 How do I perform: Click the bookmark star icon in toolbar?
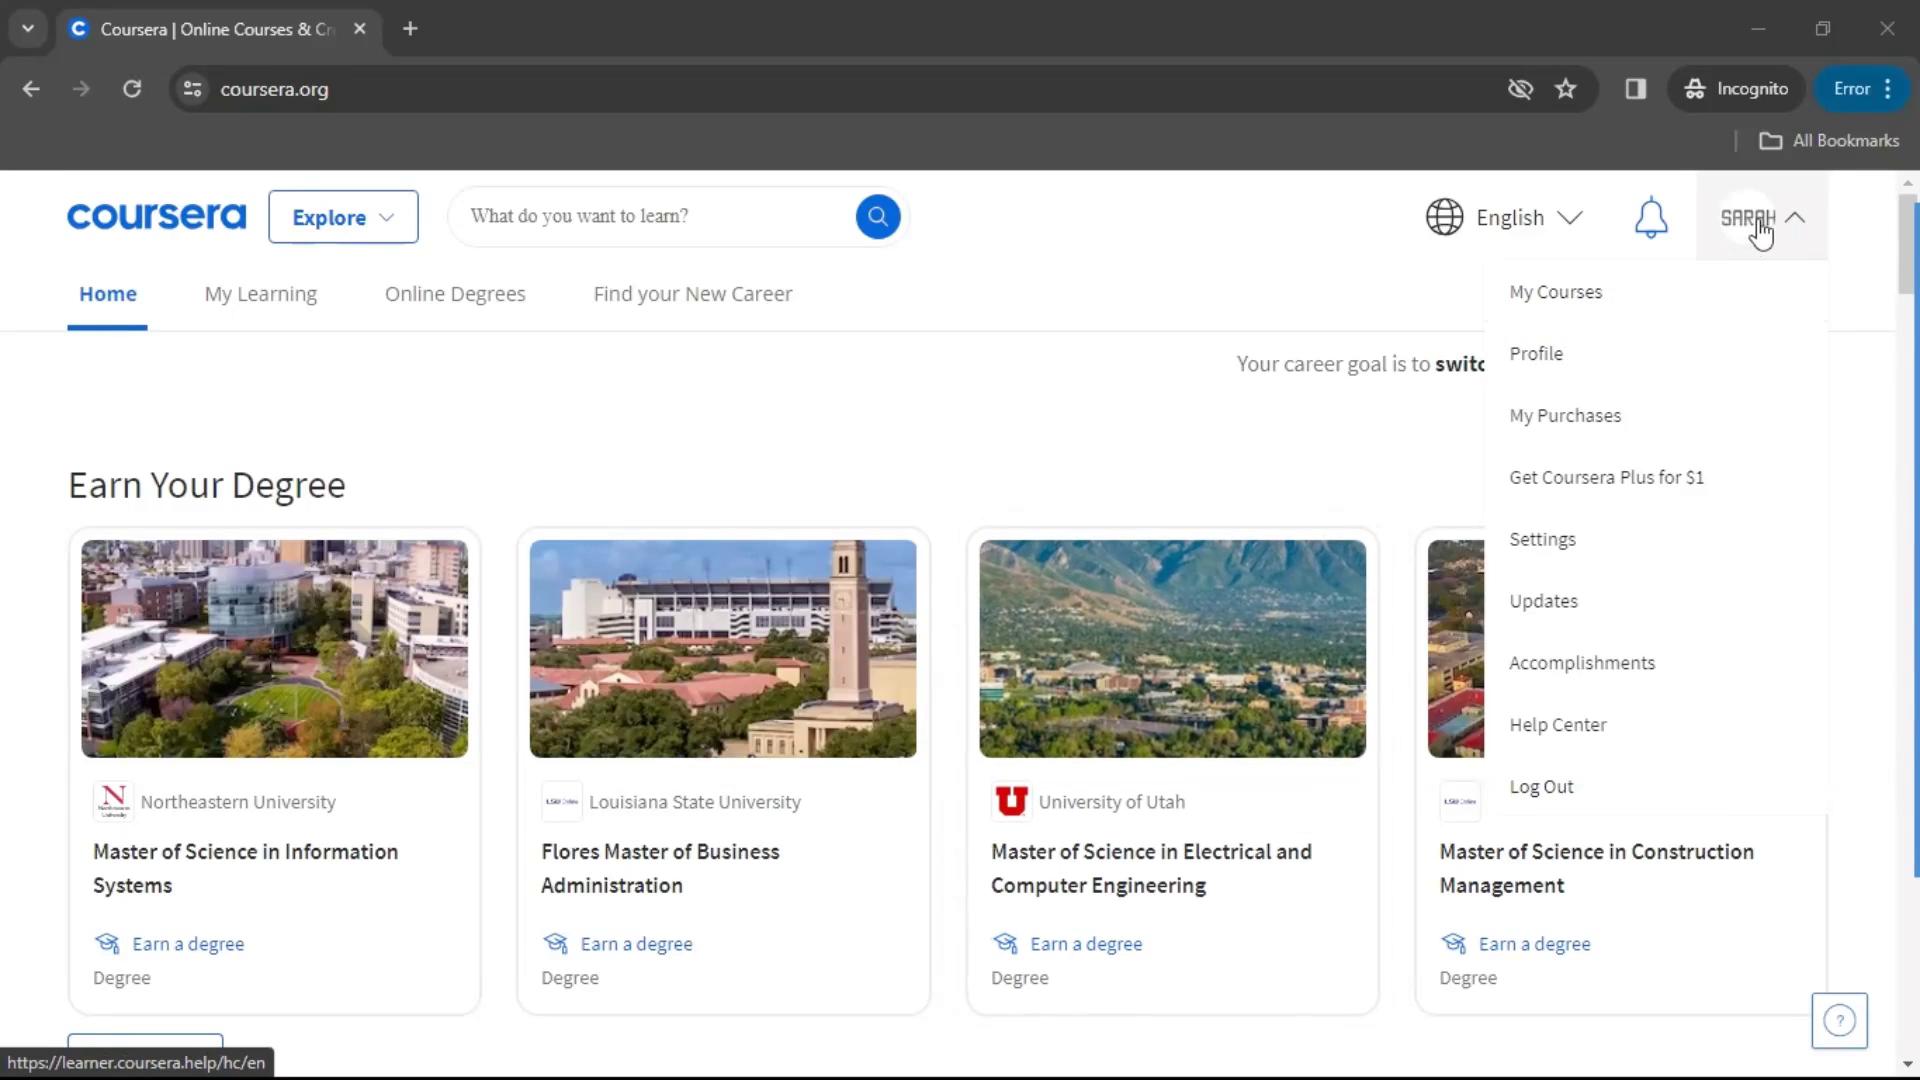[1567, 88]
